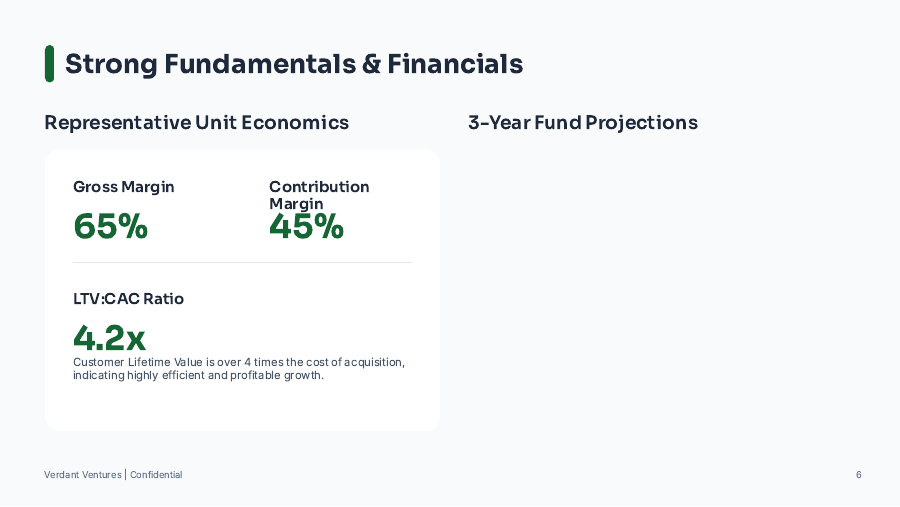Click the empty bottom area of the white card

coord(242,408)
